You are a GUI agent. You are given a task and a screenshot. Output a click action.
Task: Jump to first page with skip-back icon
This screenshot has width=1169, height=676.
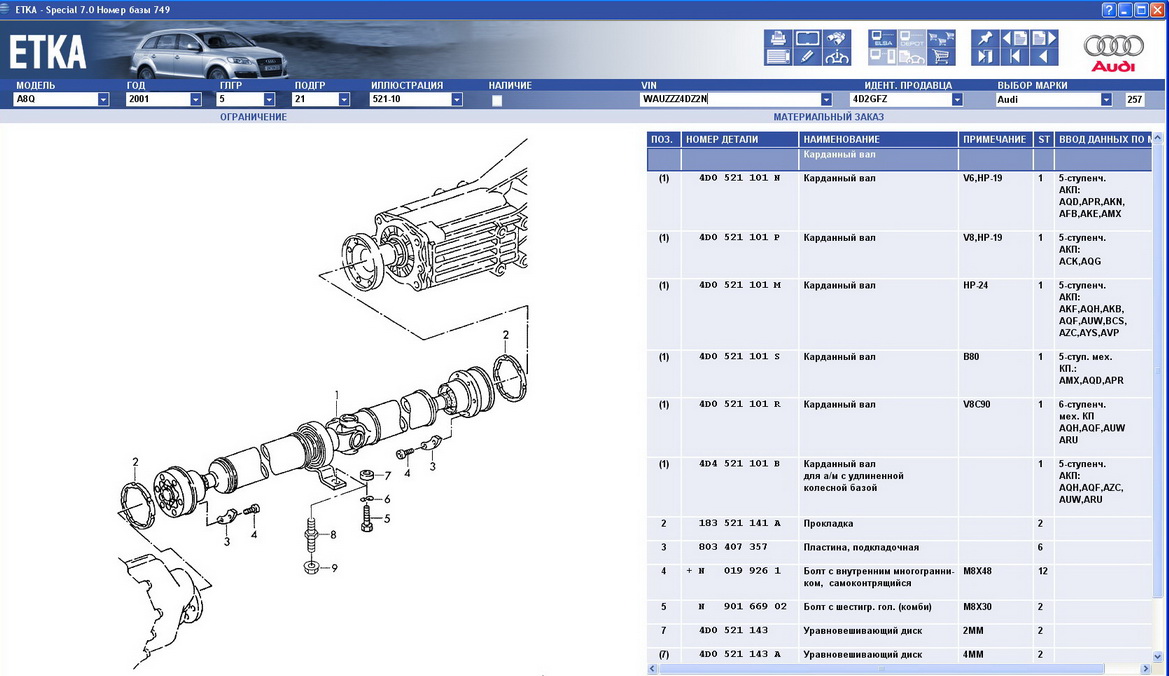point(1014,57)
